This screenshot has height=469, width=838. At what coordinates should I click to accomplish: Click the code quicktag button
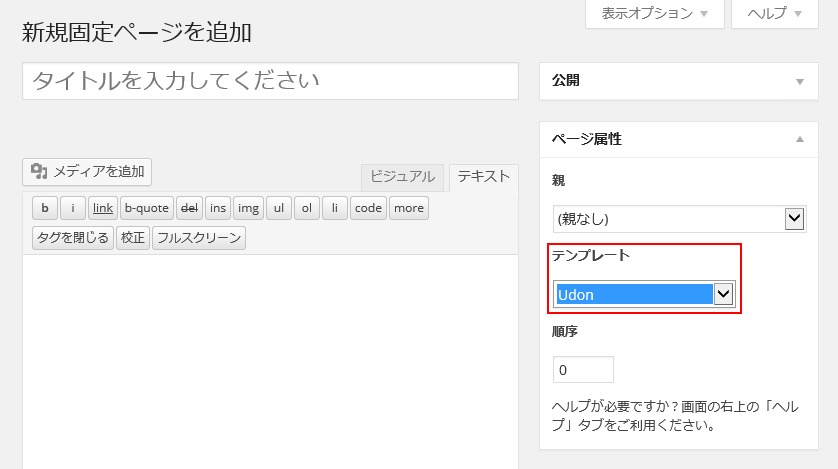tap(368, 208)
